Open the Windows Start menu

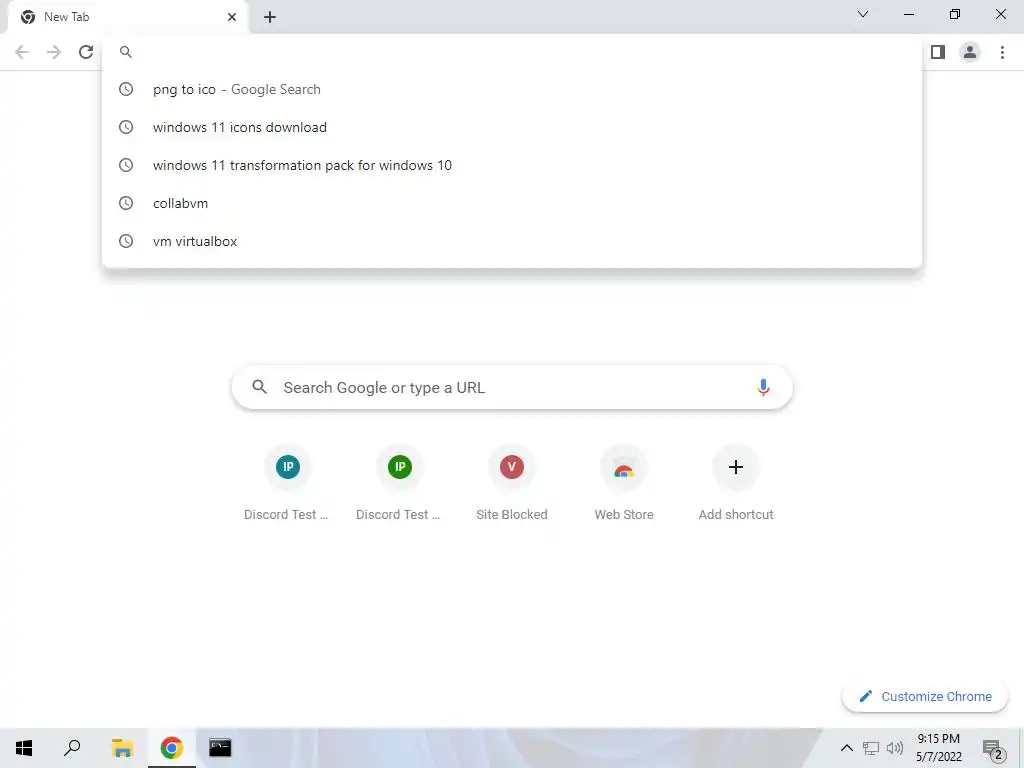[x=24, y=748]
